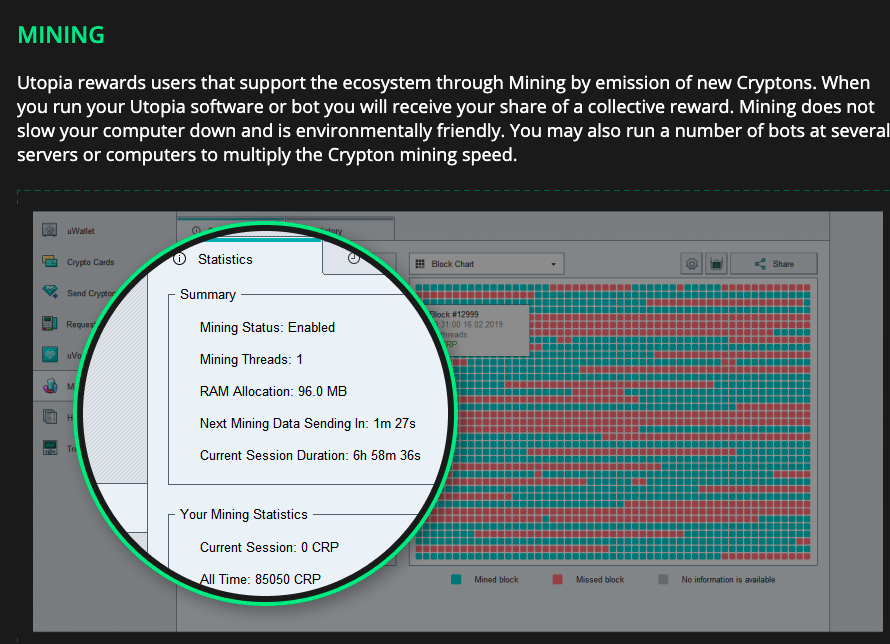Click the Block #12999 tooltip
This screenshot has height=644, width=890.
[x=480, y=330]
